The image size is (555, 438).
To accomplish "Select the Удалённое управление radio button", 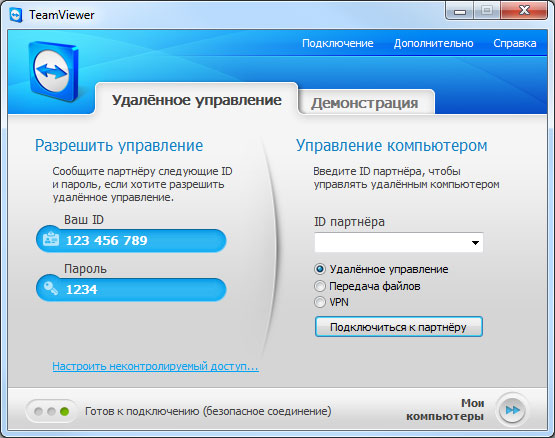I will [x=320, y=269].
